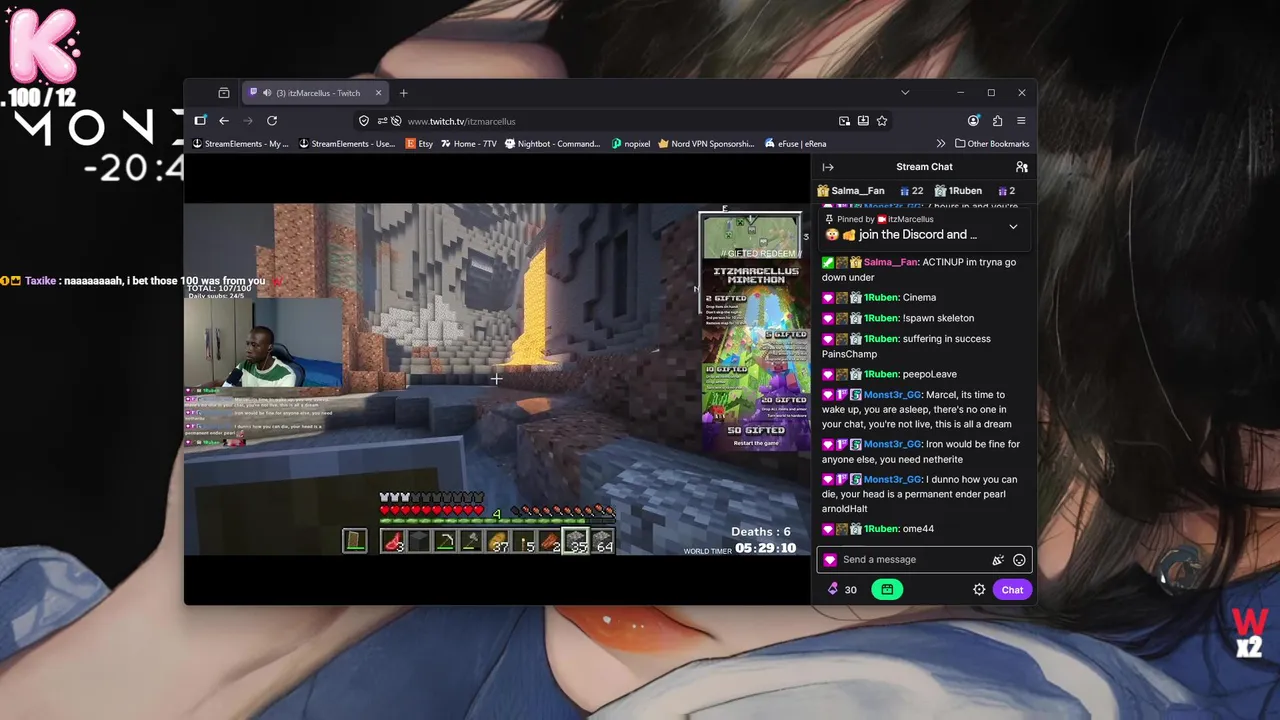Open a new browser tab

pyautogui.click(x=404, y=93)
